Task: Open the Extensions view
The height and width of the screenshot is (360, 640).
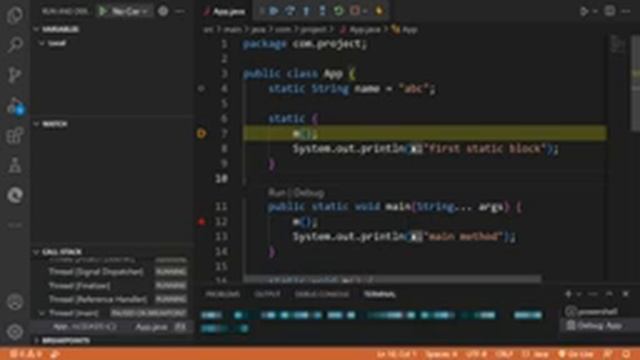Action: 15,136
